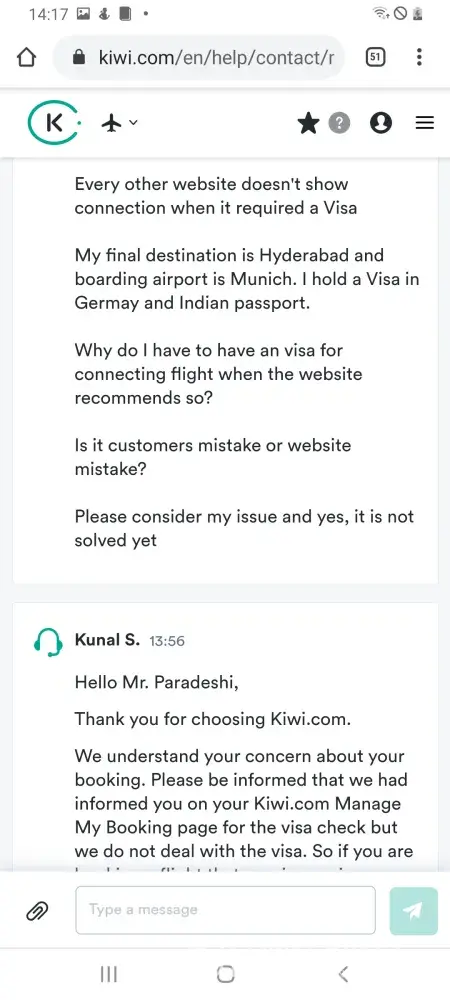Open the tab switcher showing 51 tabs
This screenshot has width=450, height=1000.
click(375, 58)
